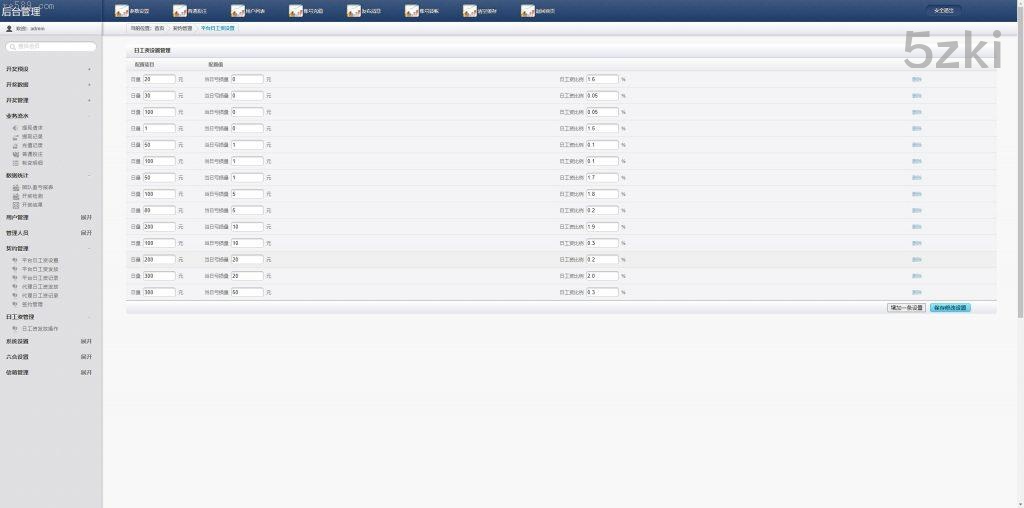Focus the 日量 field containing 20
Image resolution: width=1024 pixels, height=508 pixels.
[159, 79]
